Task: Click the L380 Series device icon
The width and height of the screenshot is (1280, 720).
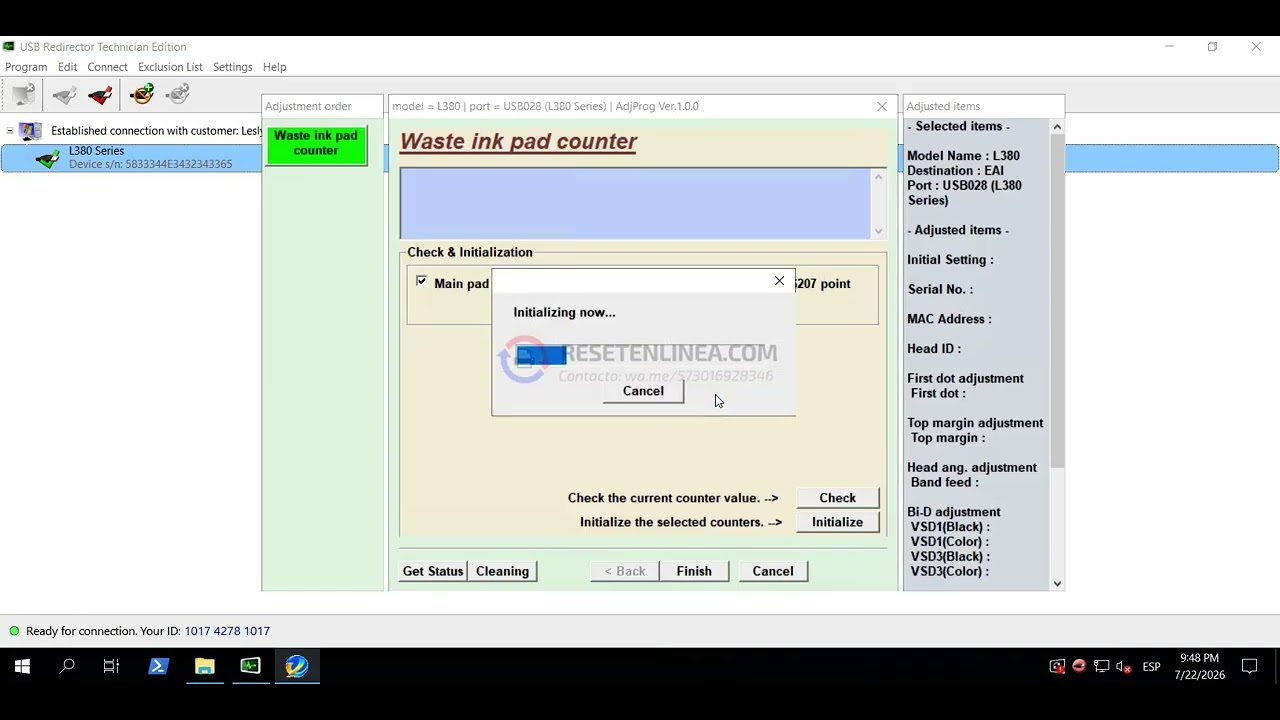Action: pos(47,158)
